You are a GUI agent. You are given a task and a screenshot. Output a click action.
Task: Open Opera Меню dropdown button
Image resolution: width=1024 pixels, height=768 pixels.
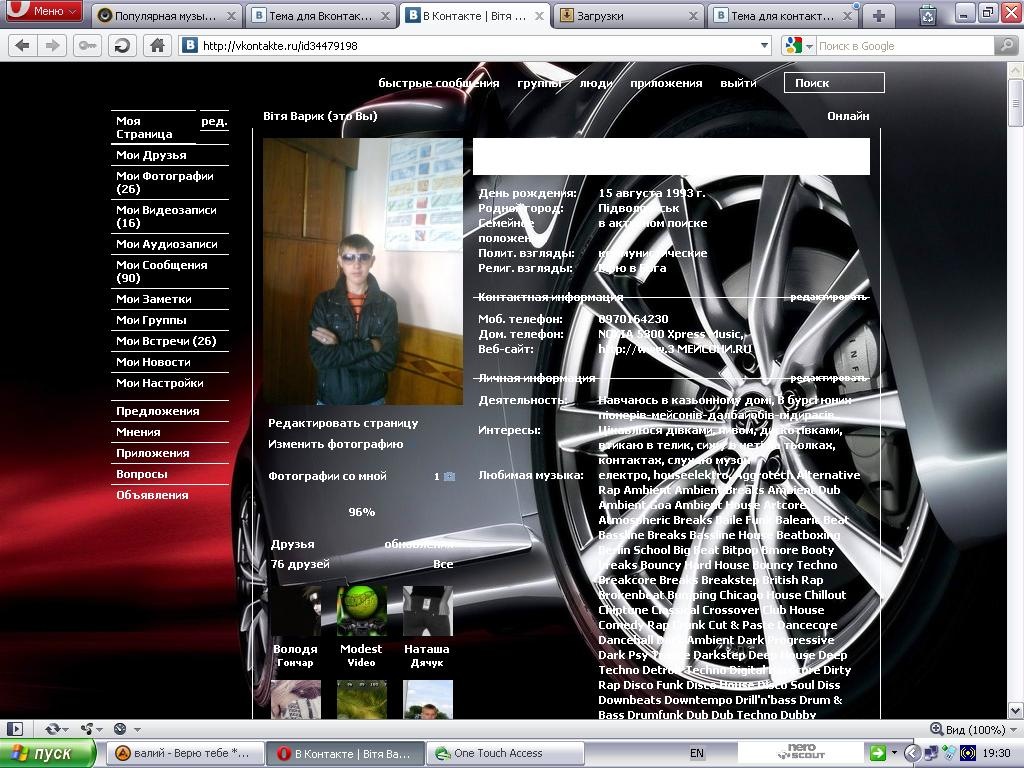click(44, 12)
